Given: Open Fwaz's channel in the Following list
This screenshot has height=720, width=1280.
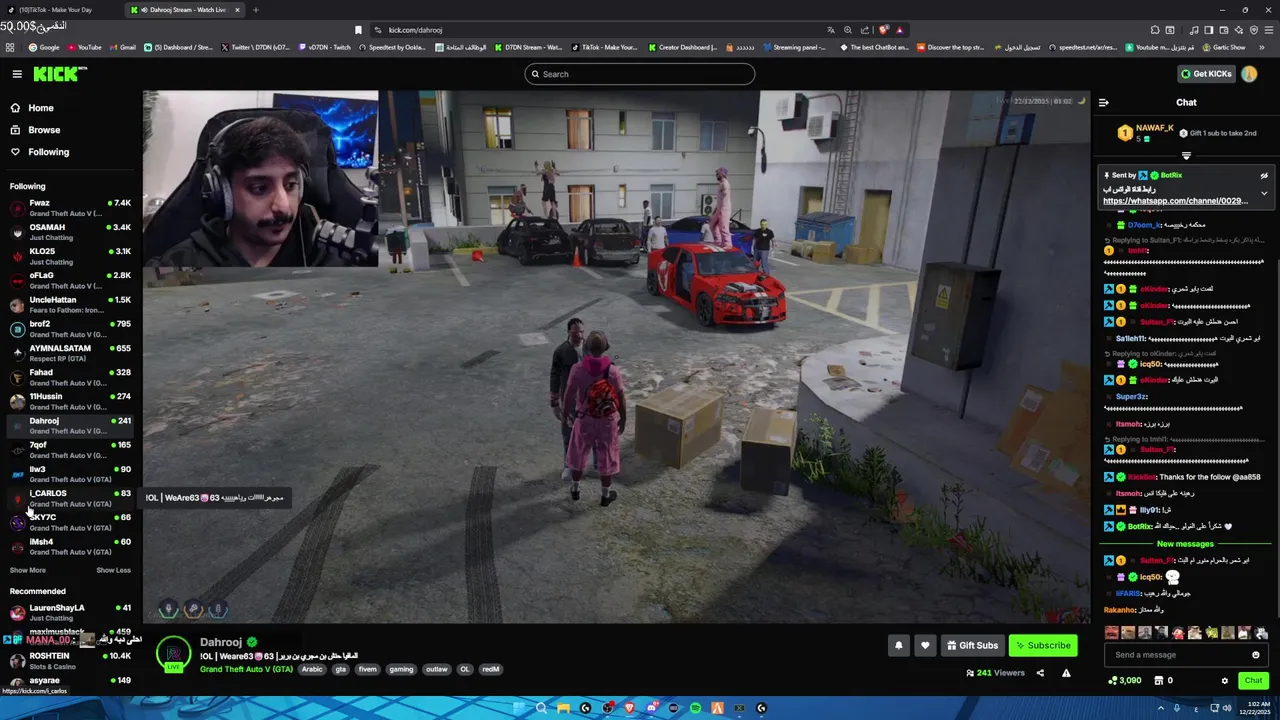Looking at the screenshot, I should pyautogui.click(x=70, y=208).
